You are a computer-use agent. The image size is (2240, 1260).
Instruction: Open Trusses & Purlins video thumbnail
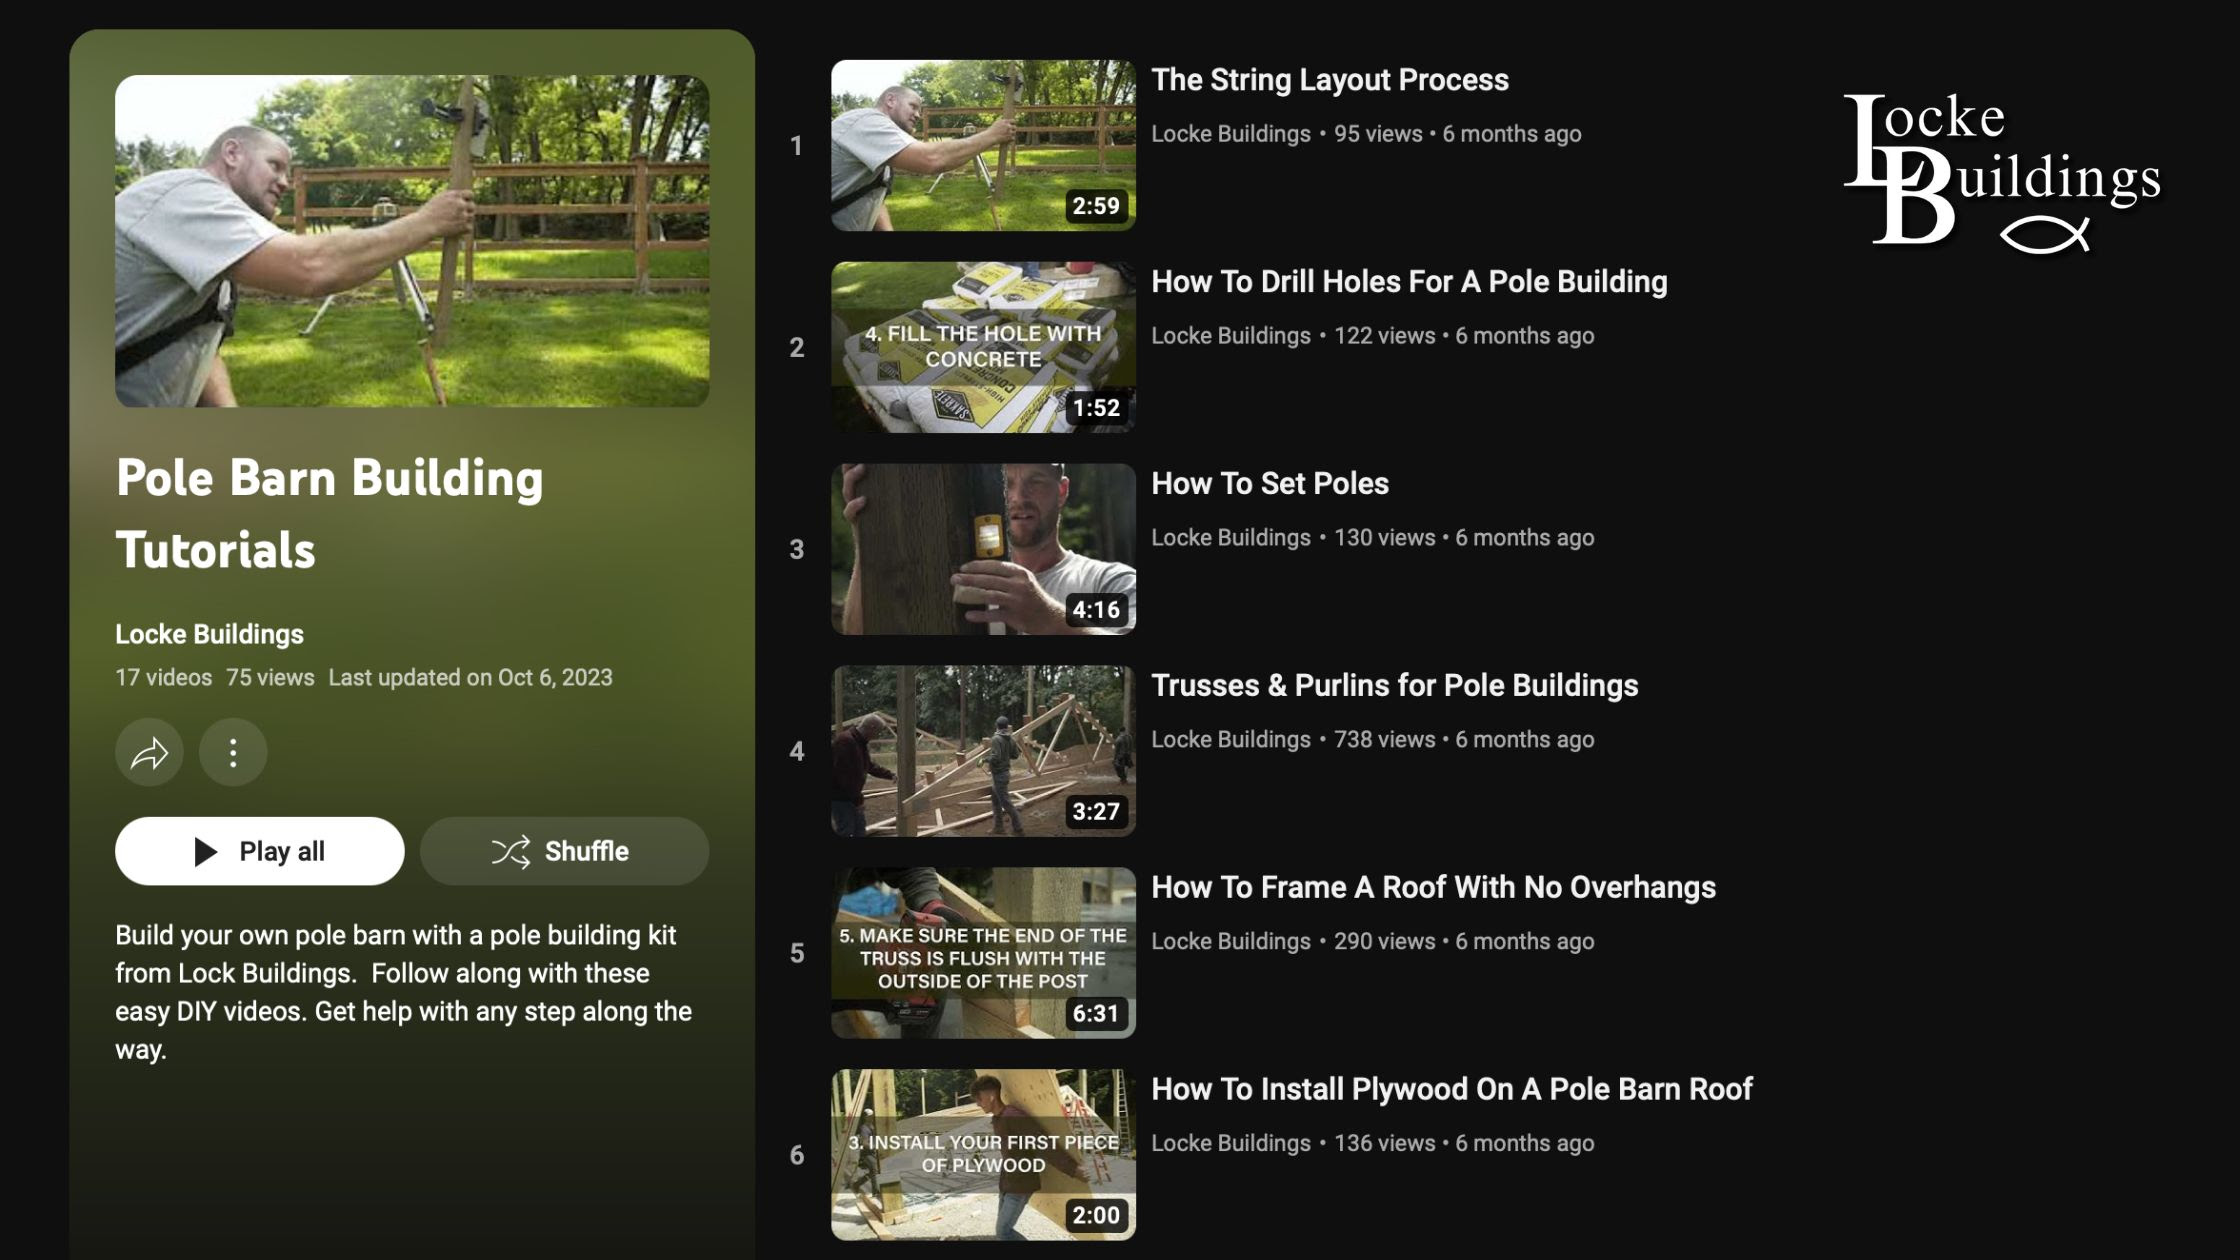[x=983, y=751]
